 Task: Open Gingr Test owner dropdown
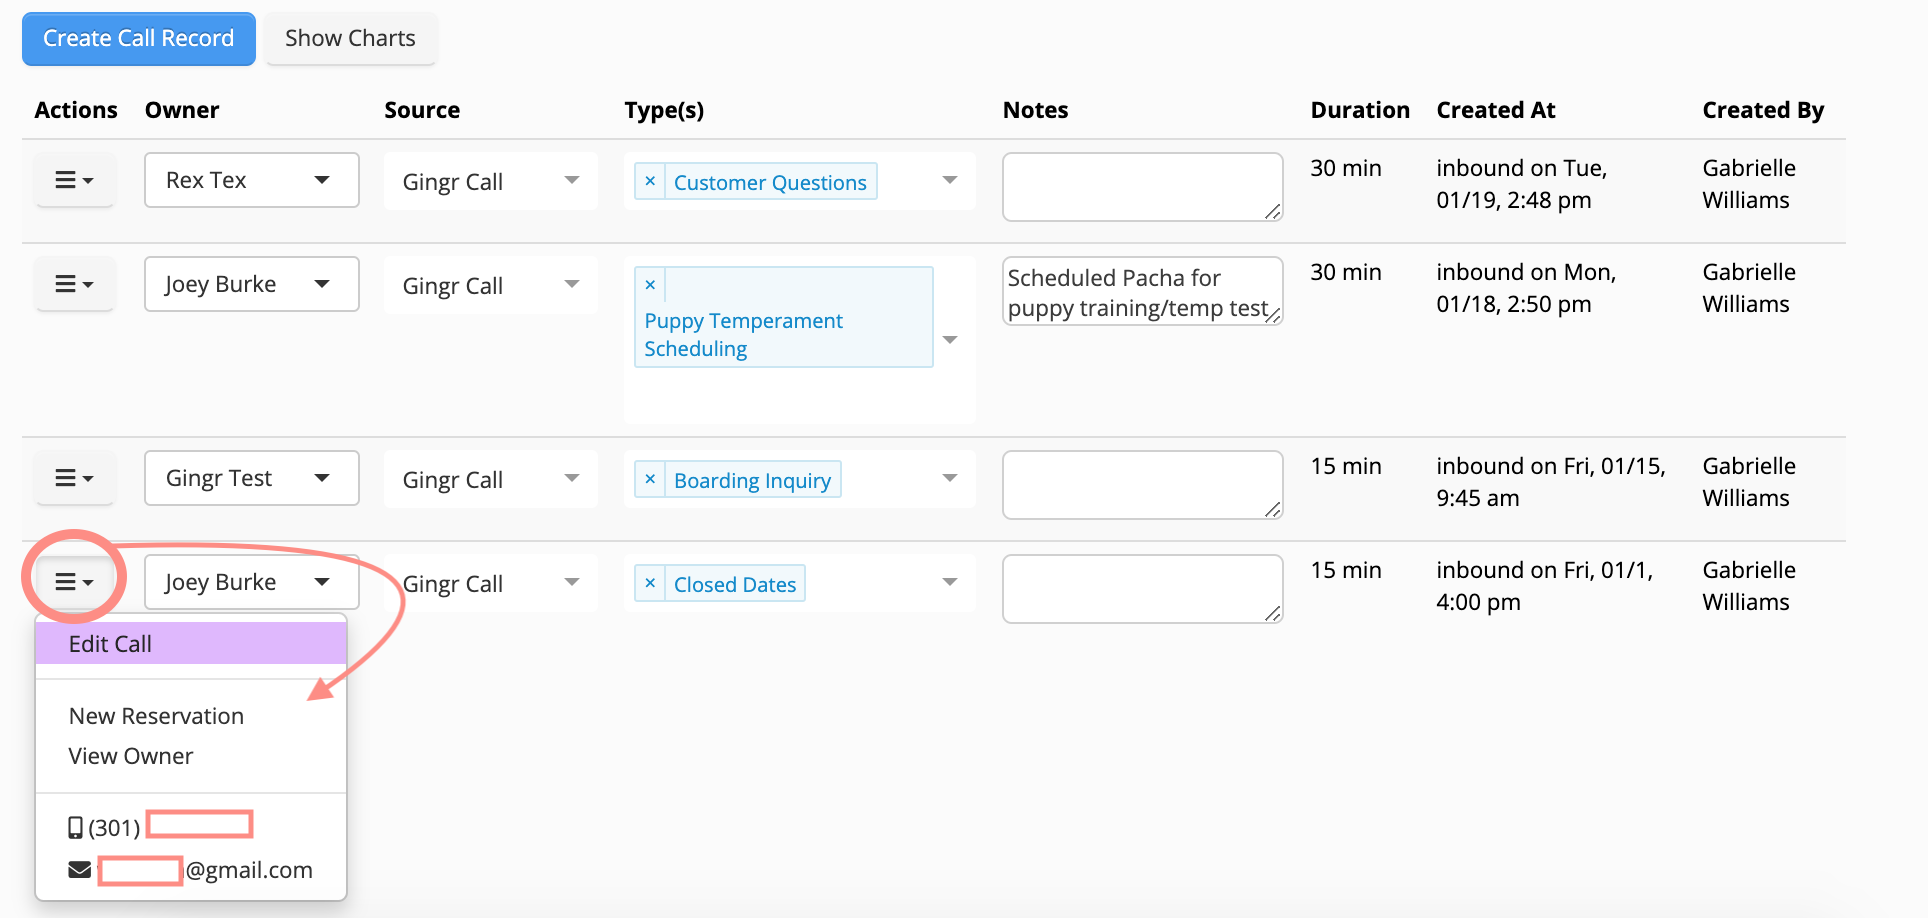coord(252,478)
